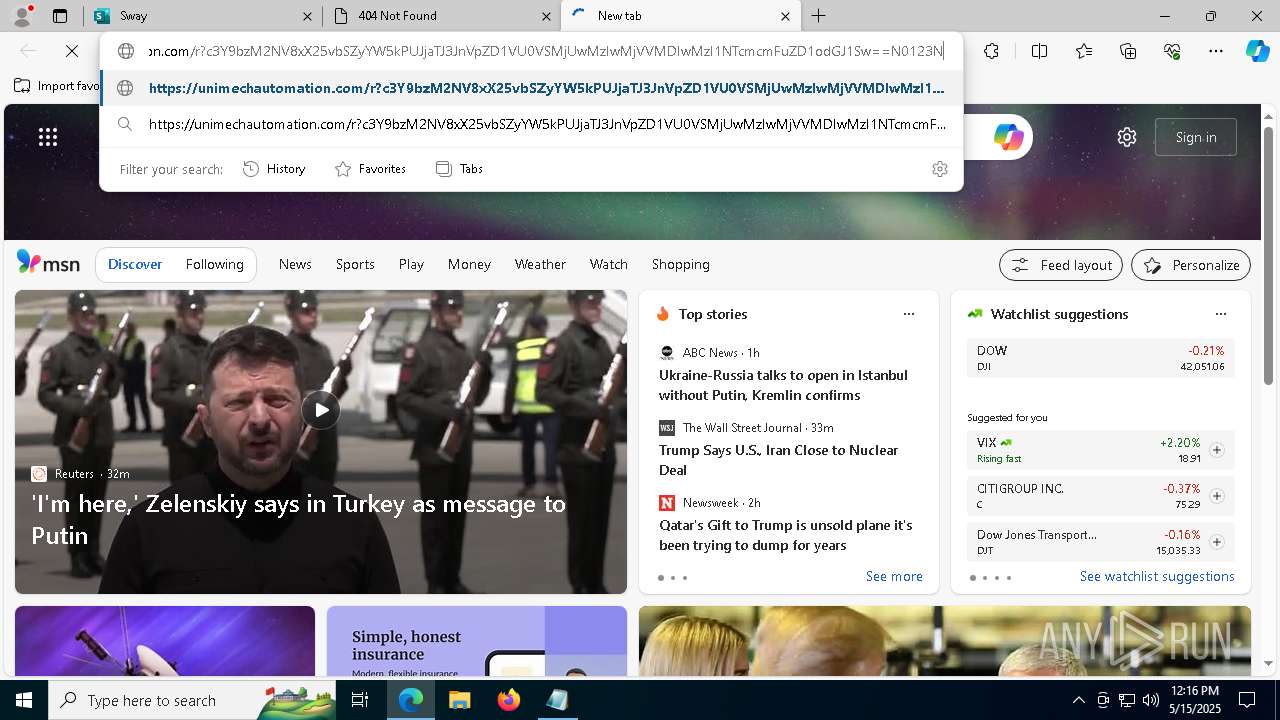Open the Weather section

(540, 264)
